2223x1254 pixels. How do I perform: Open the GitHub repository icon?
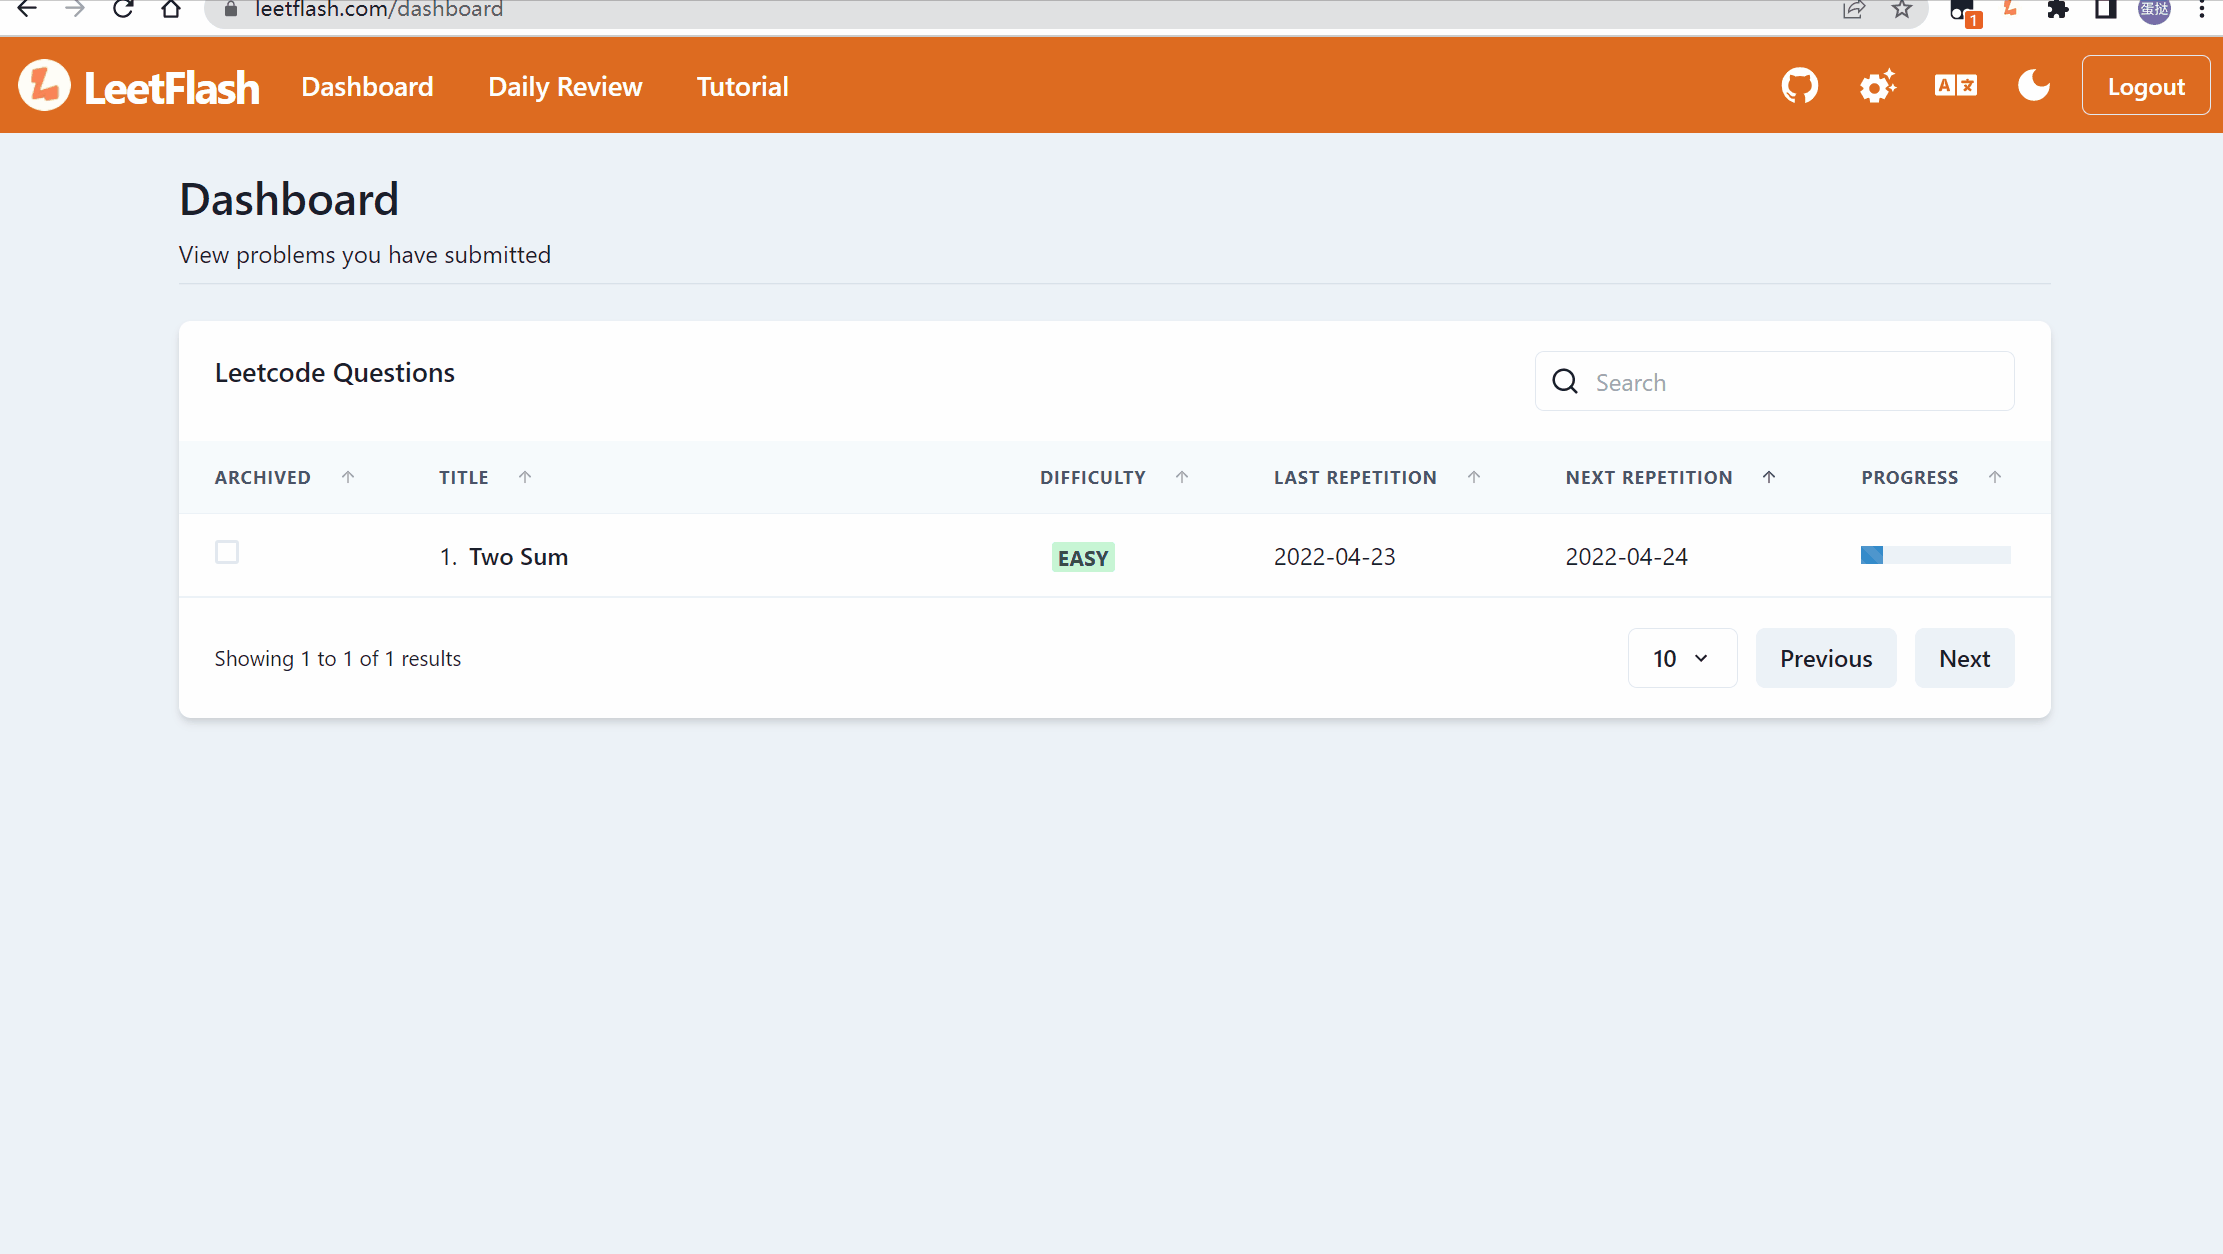pyautogui.click(x=1799, y=86)
